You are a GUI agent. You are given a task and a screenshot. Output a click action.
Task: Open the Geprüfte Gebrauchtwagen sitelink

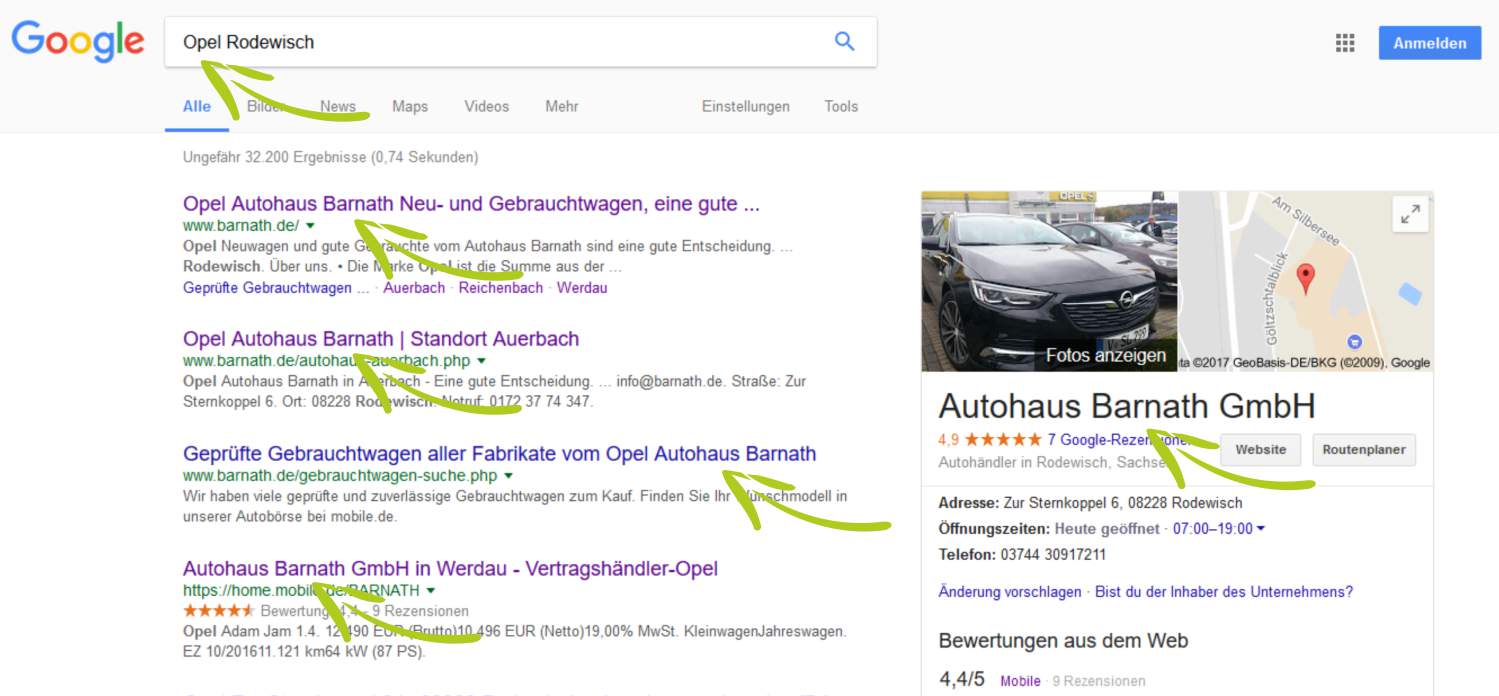pos(275,287)
